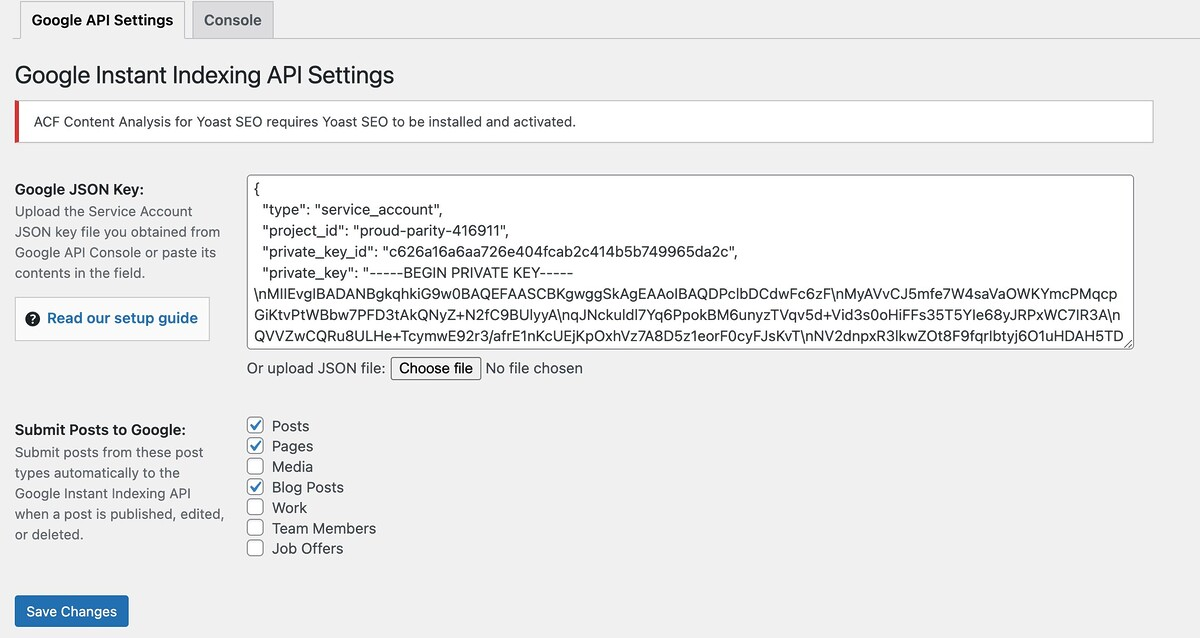
Task: Open the Google API Settings tab
Action: coord(102,20)
